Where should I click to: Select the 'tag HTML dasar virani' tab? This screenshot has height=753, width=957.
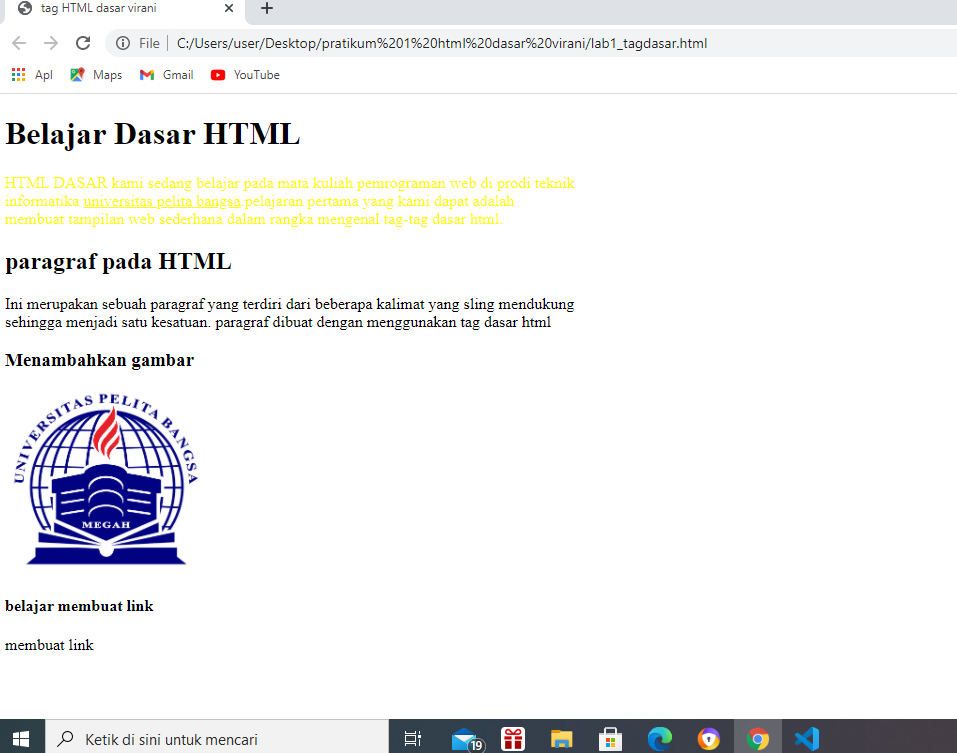pyautogui.click(x=113, y=11)
